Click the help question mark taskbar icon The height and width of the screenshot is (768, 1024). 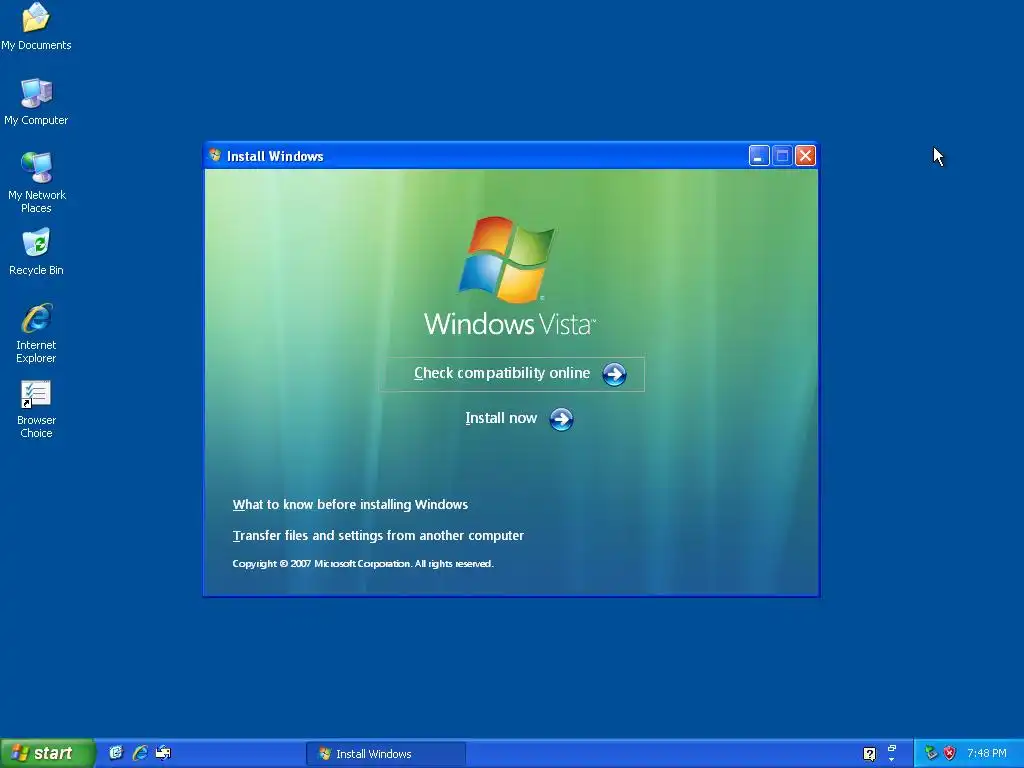tap(869, 754)
